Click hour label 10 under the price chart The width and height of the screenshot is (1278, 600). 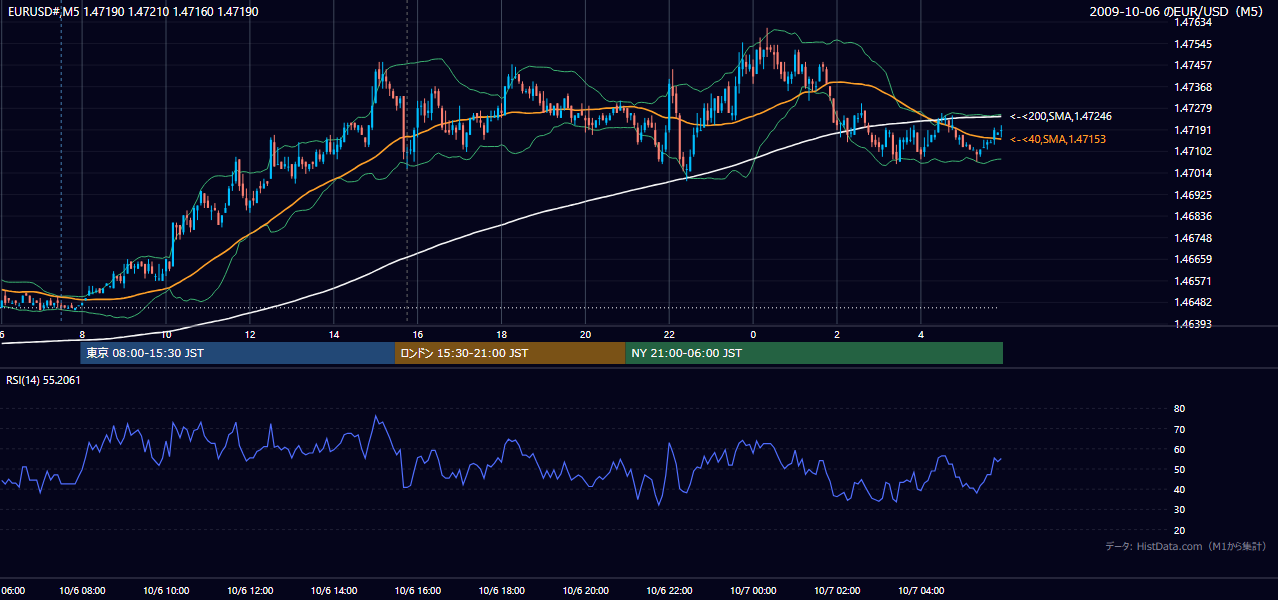(x=166, y=334)
